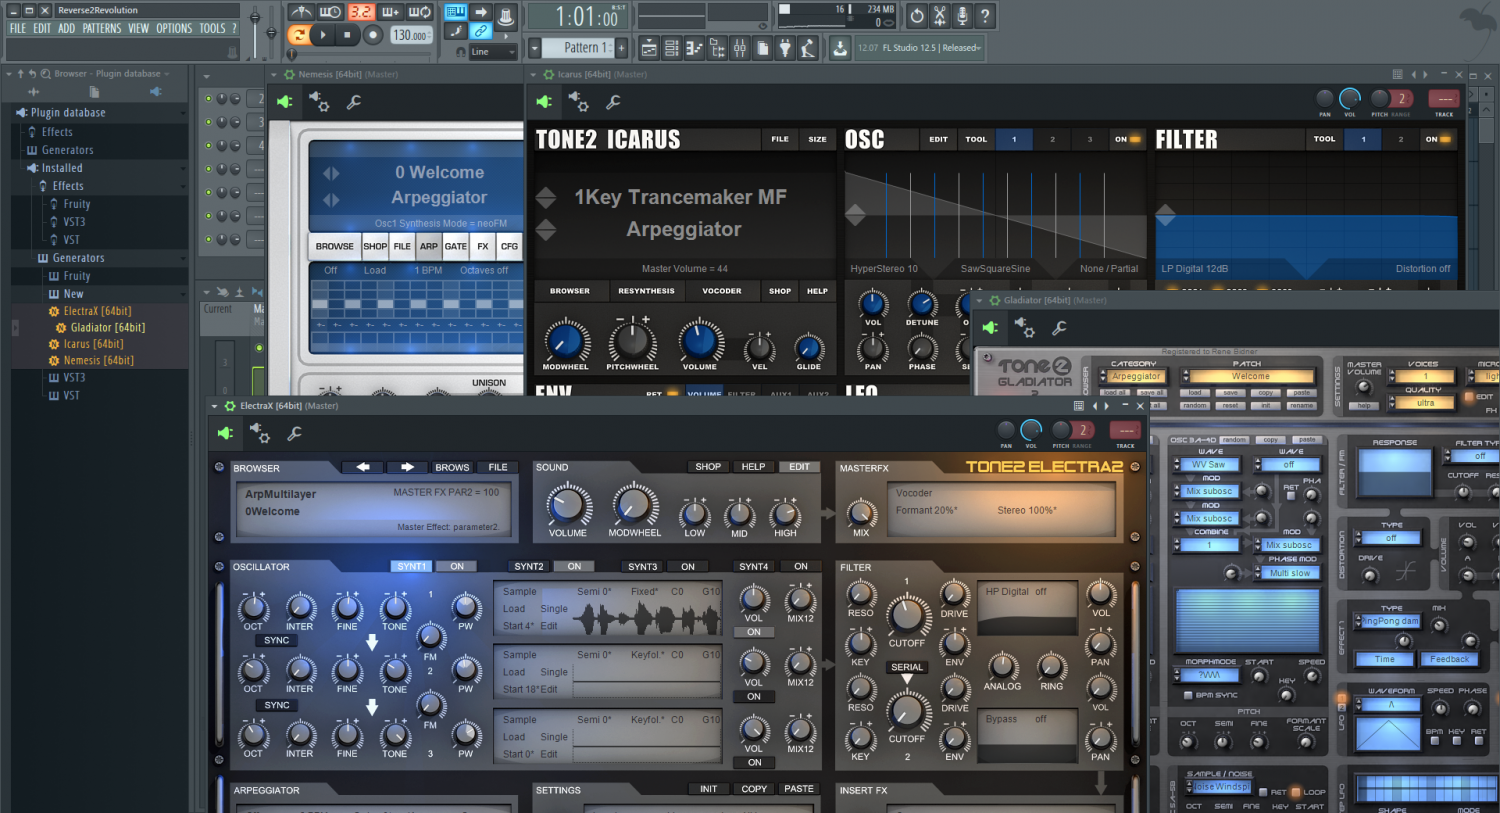Click the Gladiator wrench icon
Screen dimensions: 1500x813
(x=1059, y=327)
